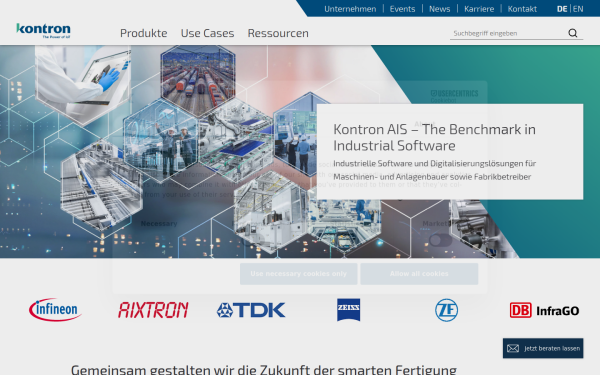Image resolution: width=600 pixels, height=375 pixels.
Task: Open the ZF customer logo
Action: coord(447,310)
